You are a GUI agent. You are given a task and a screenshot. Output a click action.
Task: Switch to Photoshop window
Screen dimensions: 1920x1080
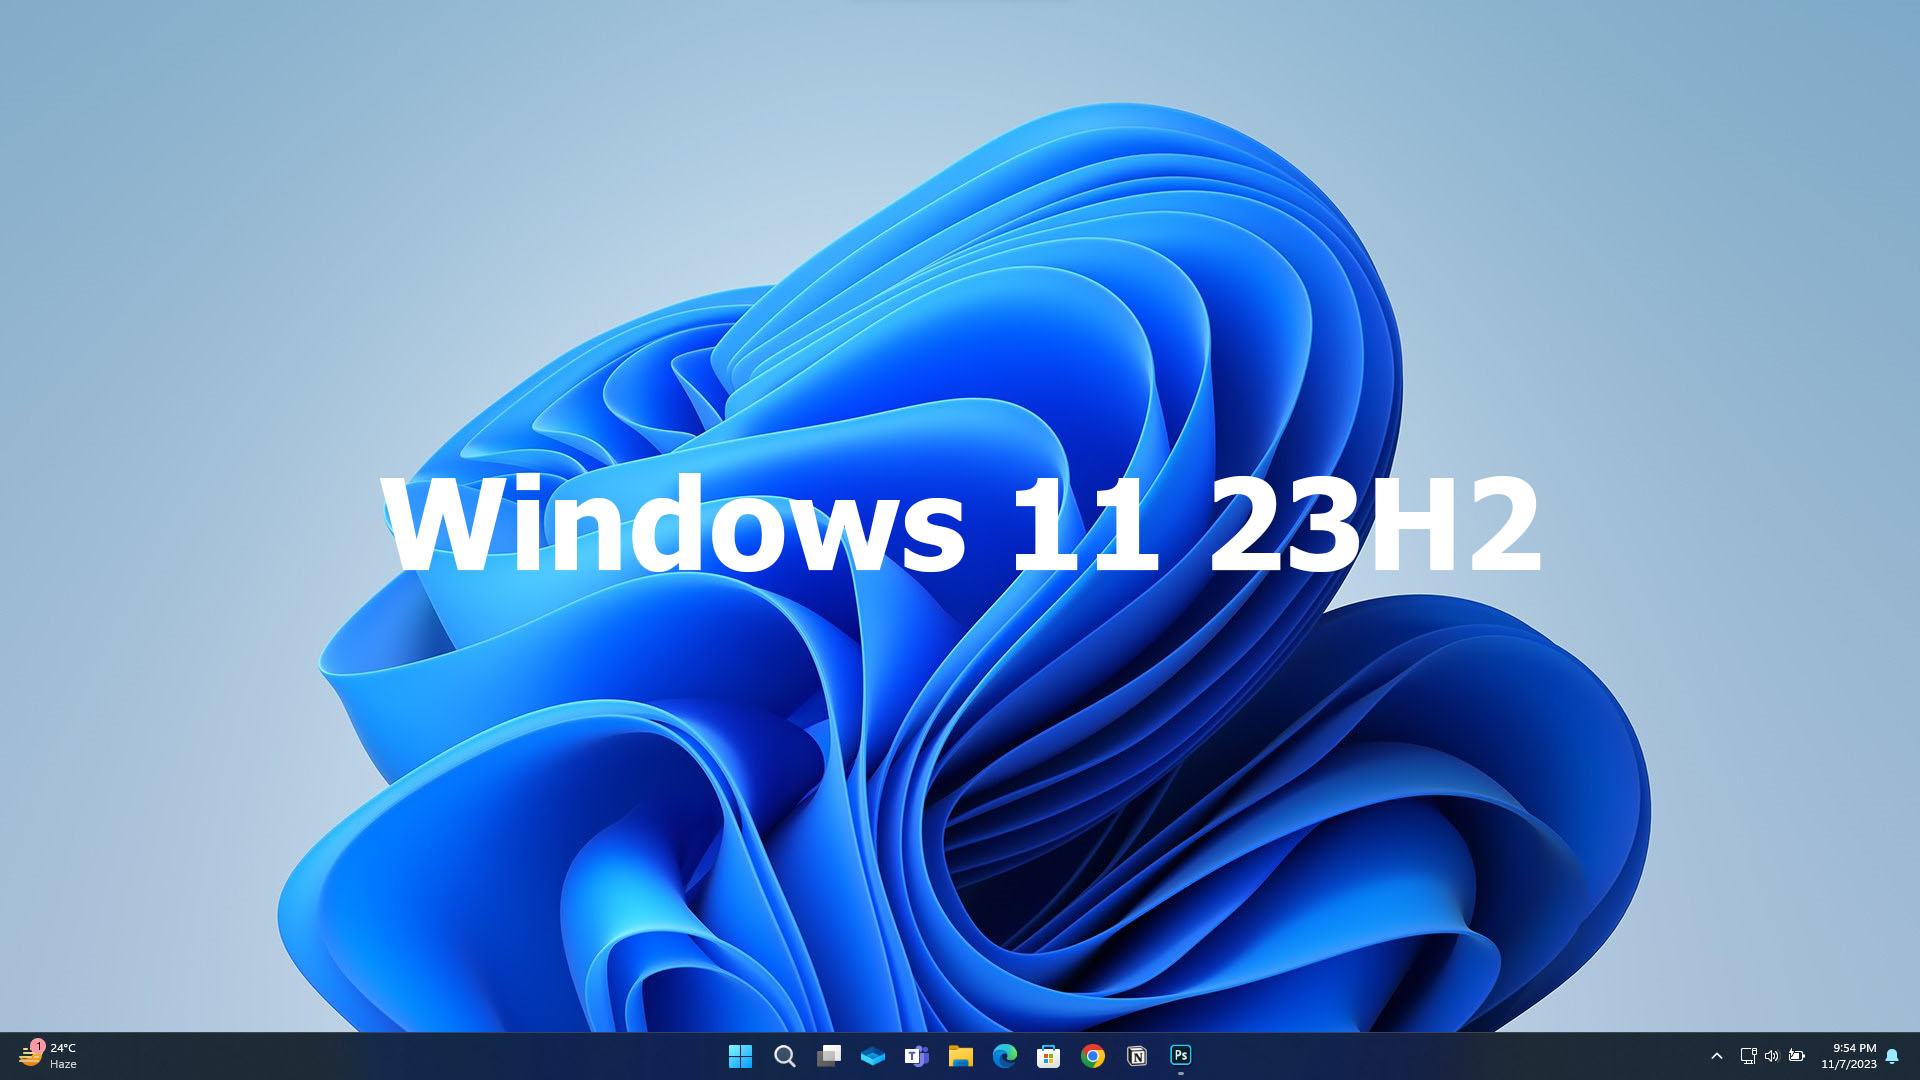pyautogui.click(x=1181, y=1055)
